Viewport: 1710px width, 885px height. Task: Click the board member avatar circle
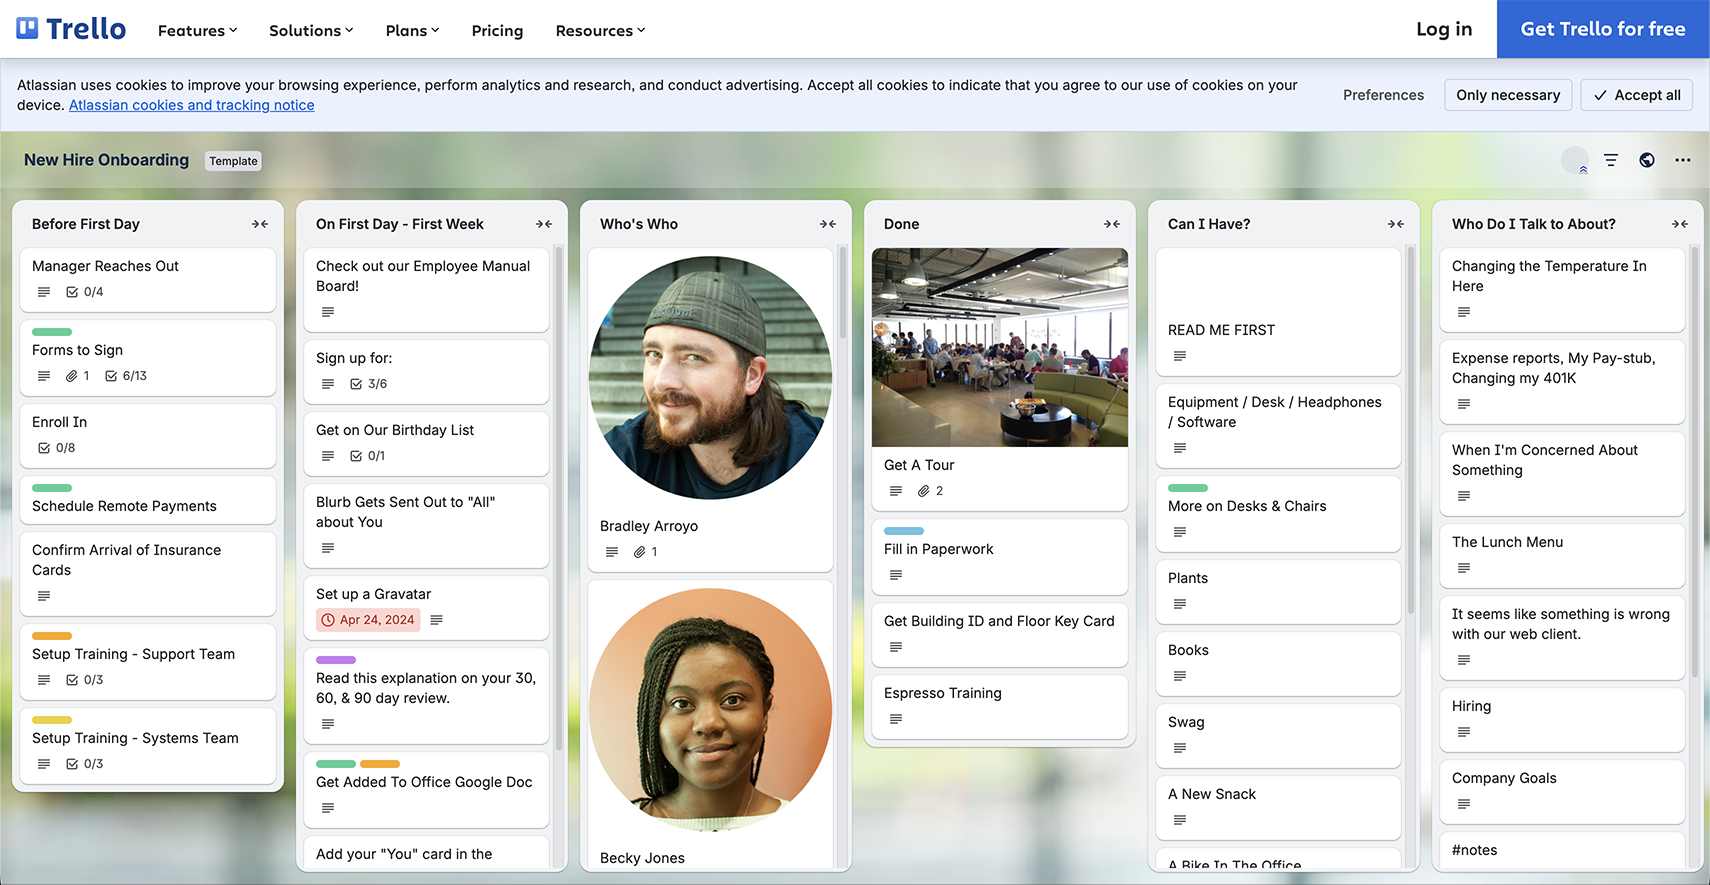click(1575, 160)
